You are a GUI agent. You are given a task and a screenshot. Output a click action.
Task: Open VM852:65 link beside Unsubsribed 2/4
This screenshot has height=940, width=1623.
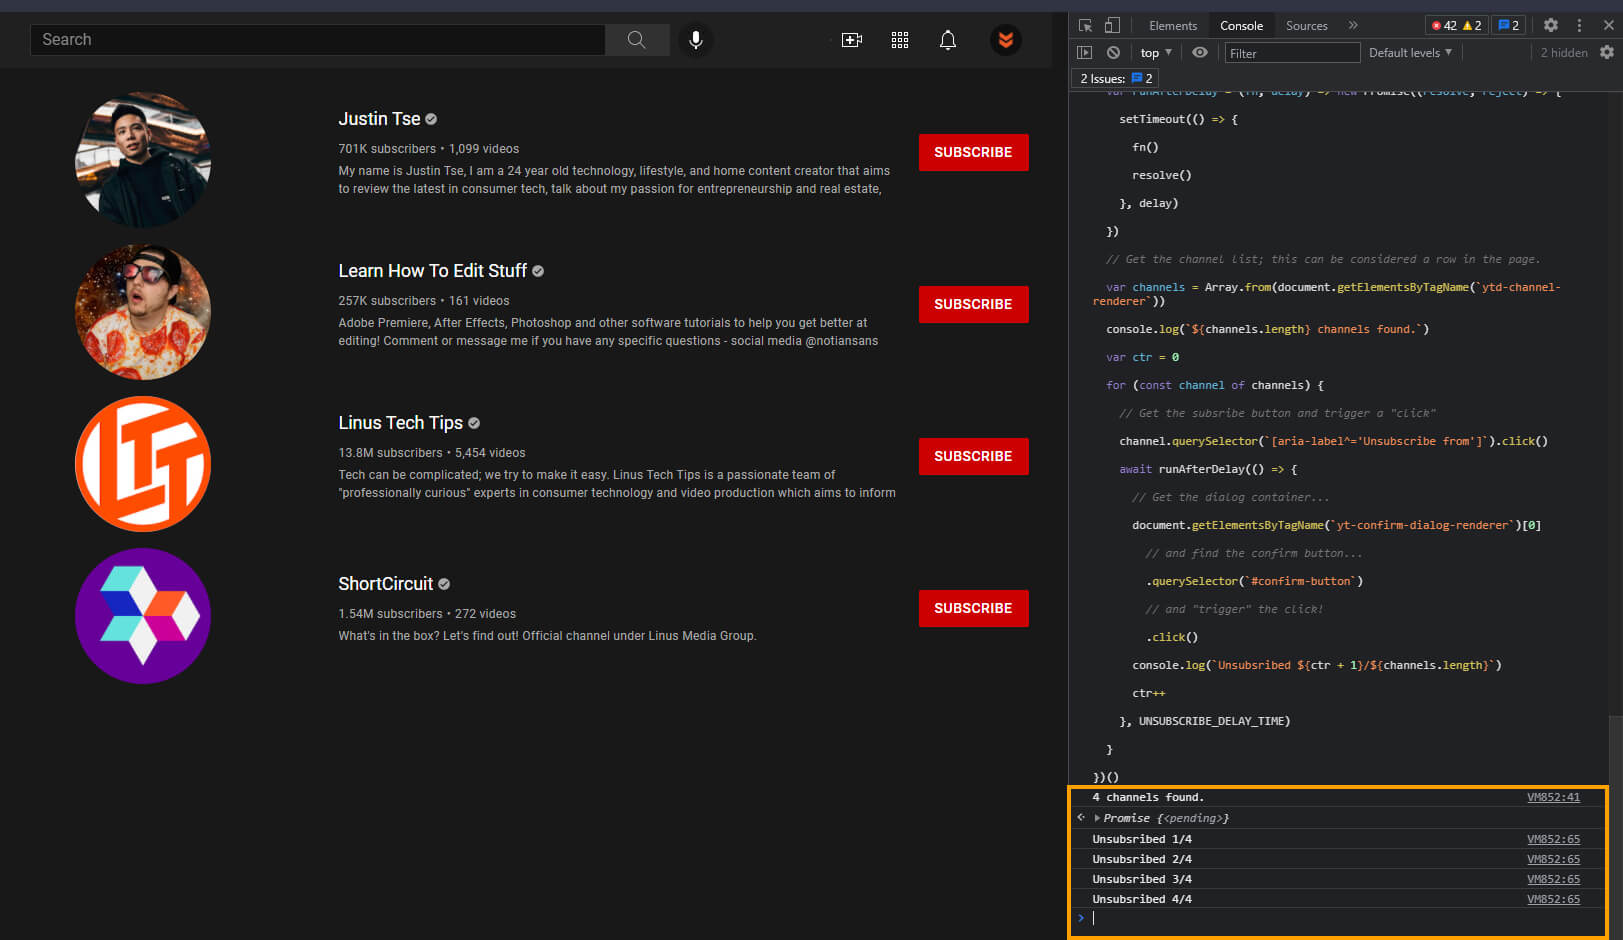[x=1553, y=859]
